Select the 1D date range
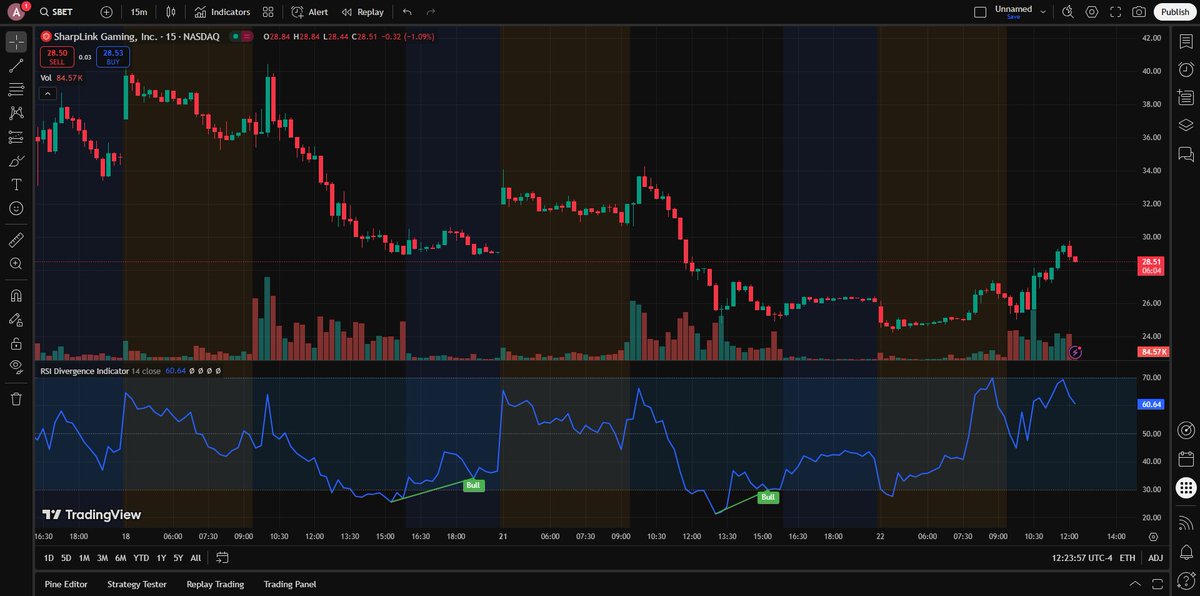The width and height of the screenshot is (1200, 596). pos(49,558)
